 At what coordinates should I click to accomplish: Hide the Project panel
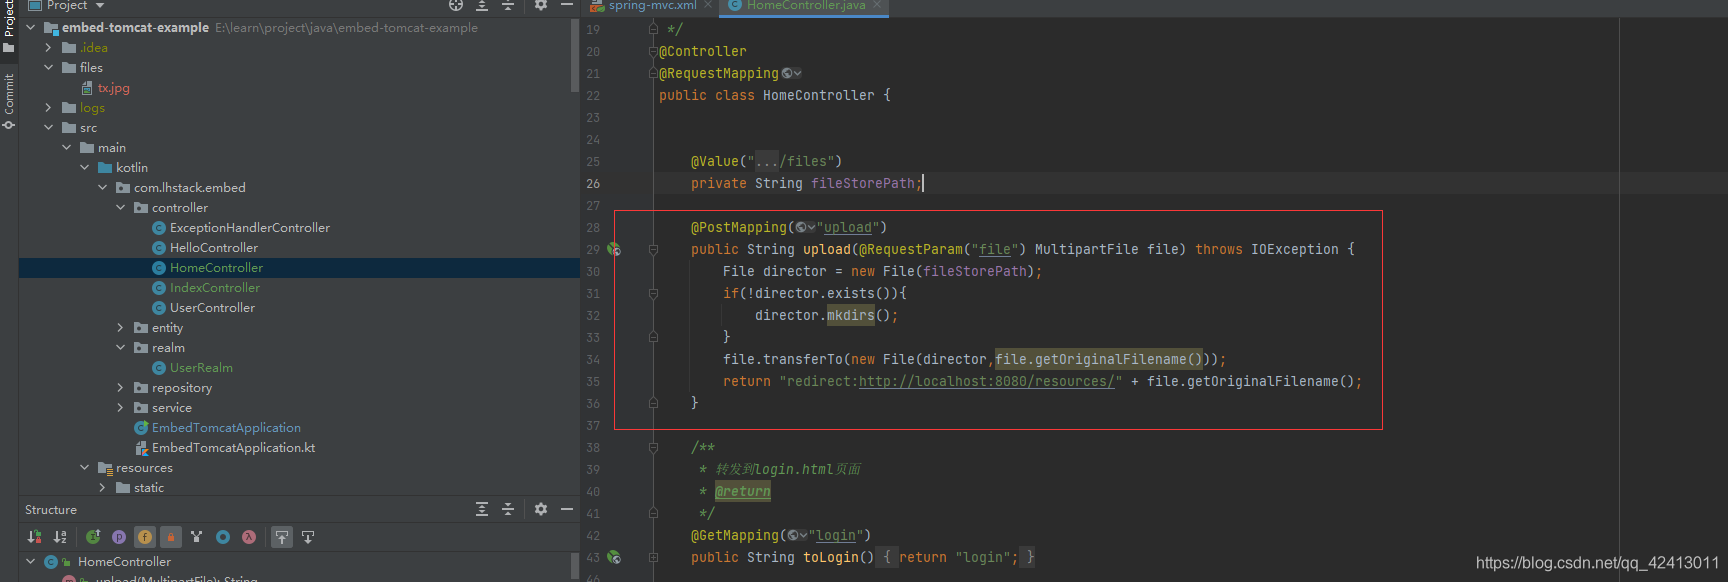pos(567,5)
